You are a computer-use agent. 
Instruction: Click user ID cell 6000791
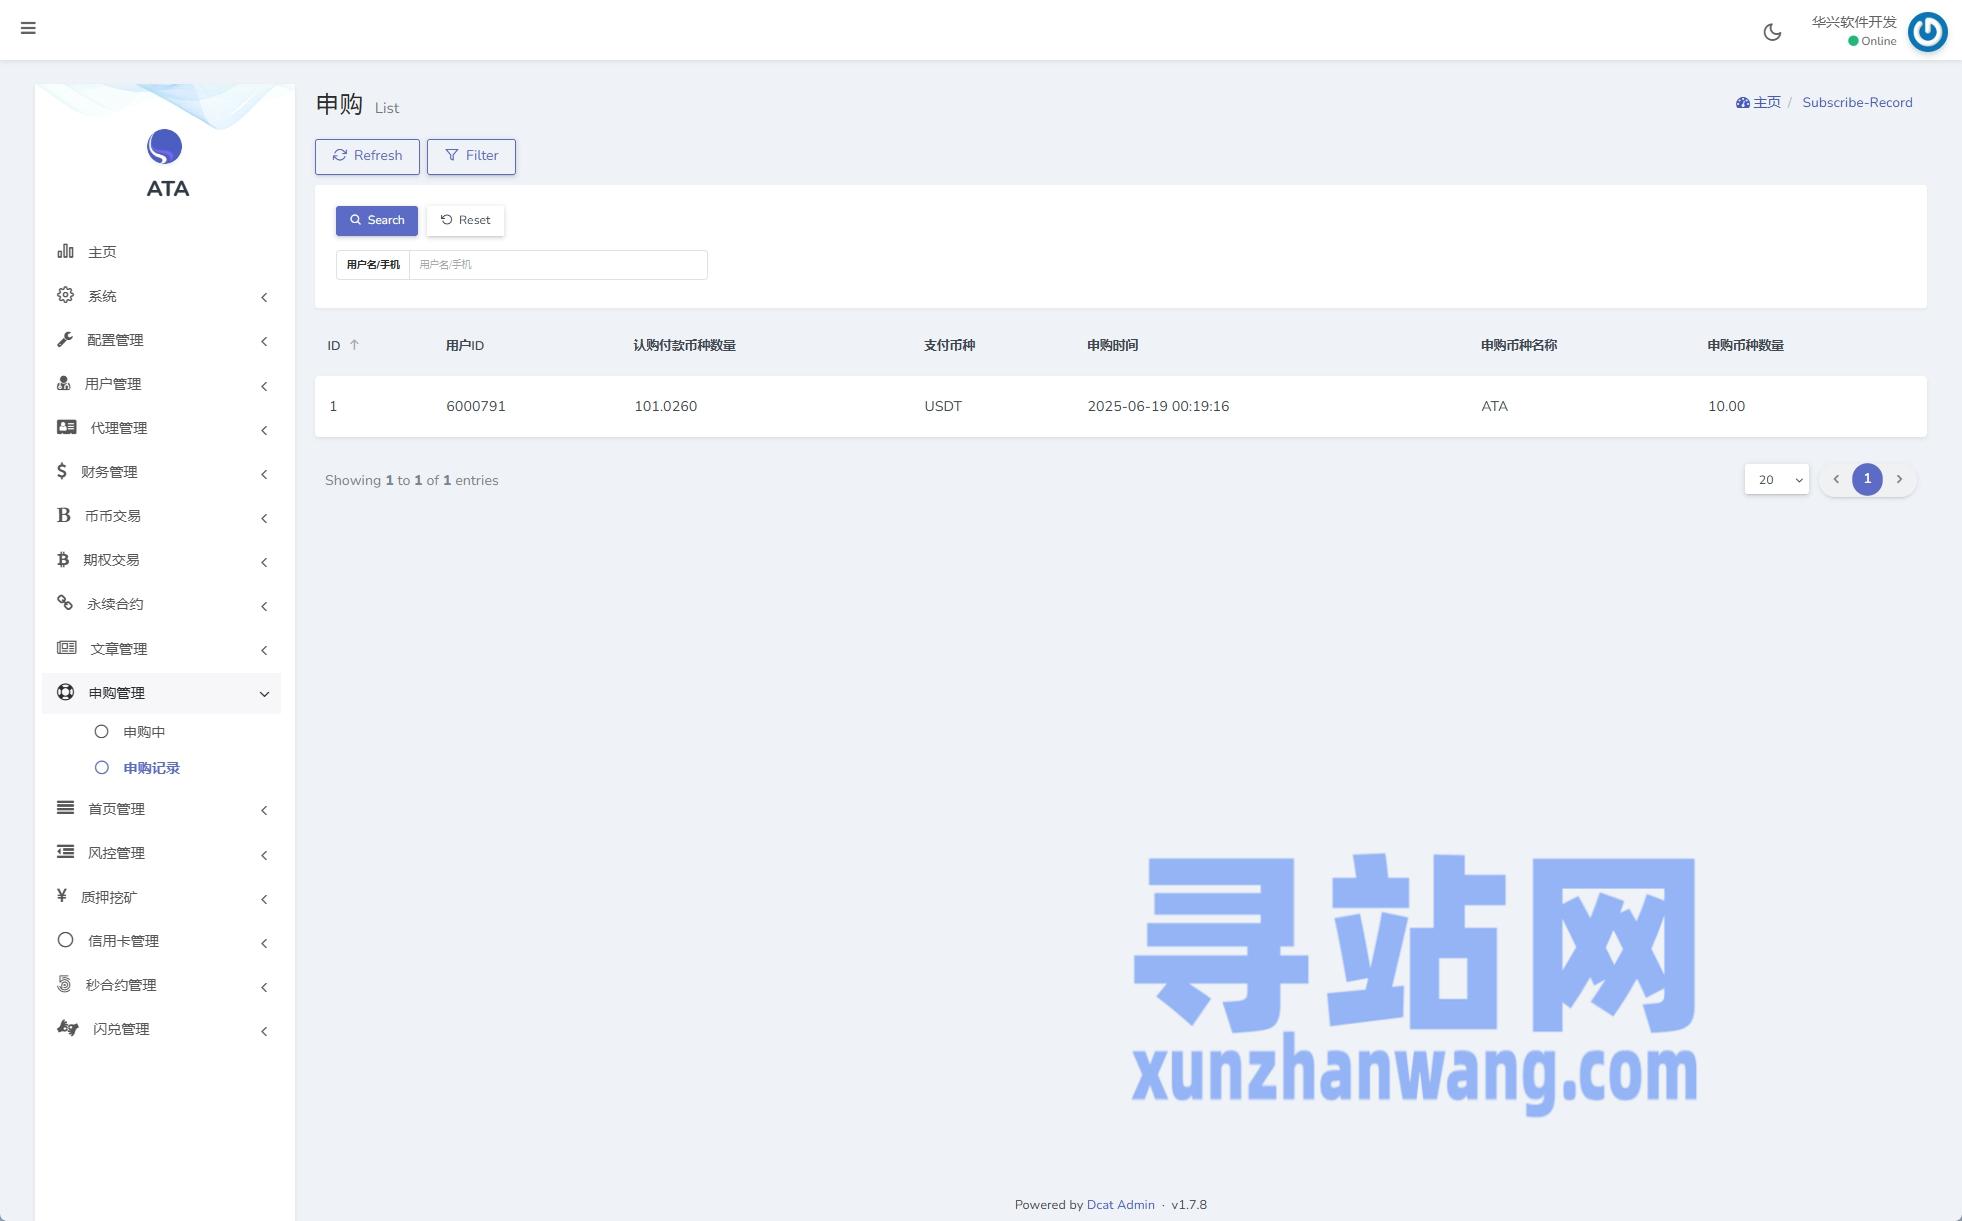(x=476, y=406)
